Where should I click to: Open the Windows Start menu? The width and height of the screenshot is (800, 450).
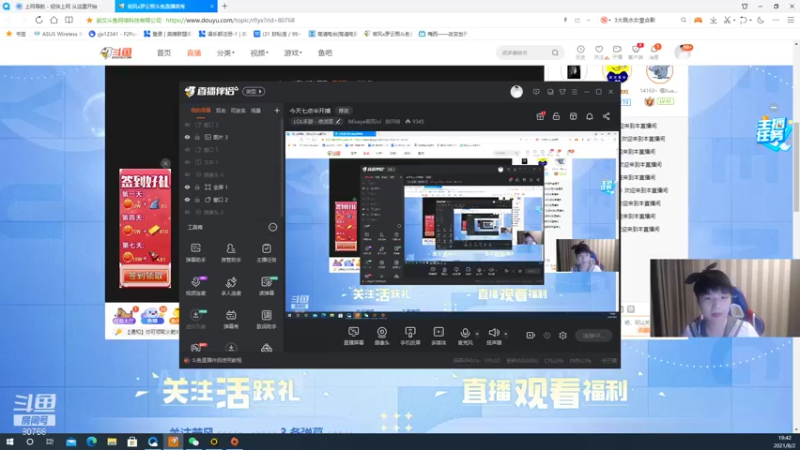pos(10,442)
